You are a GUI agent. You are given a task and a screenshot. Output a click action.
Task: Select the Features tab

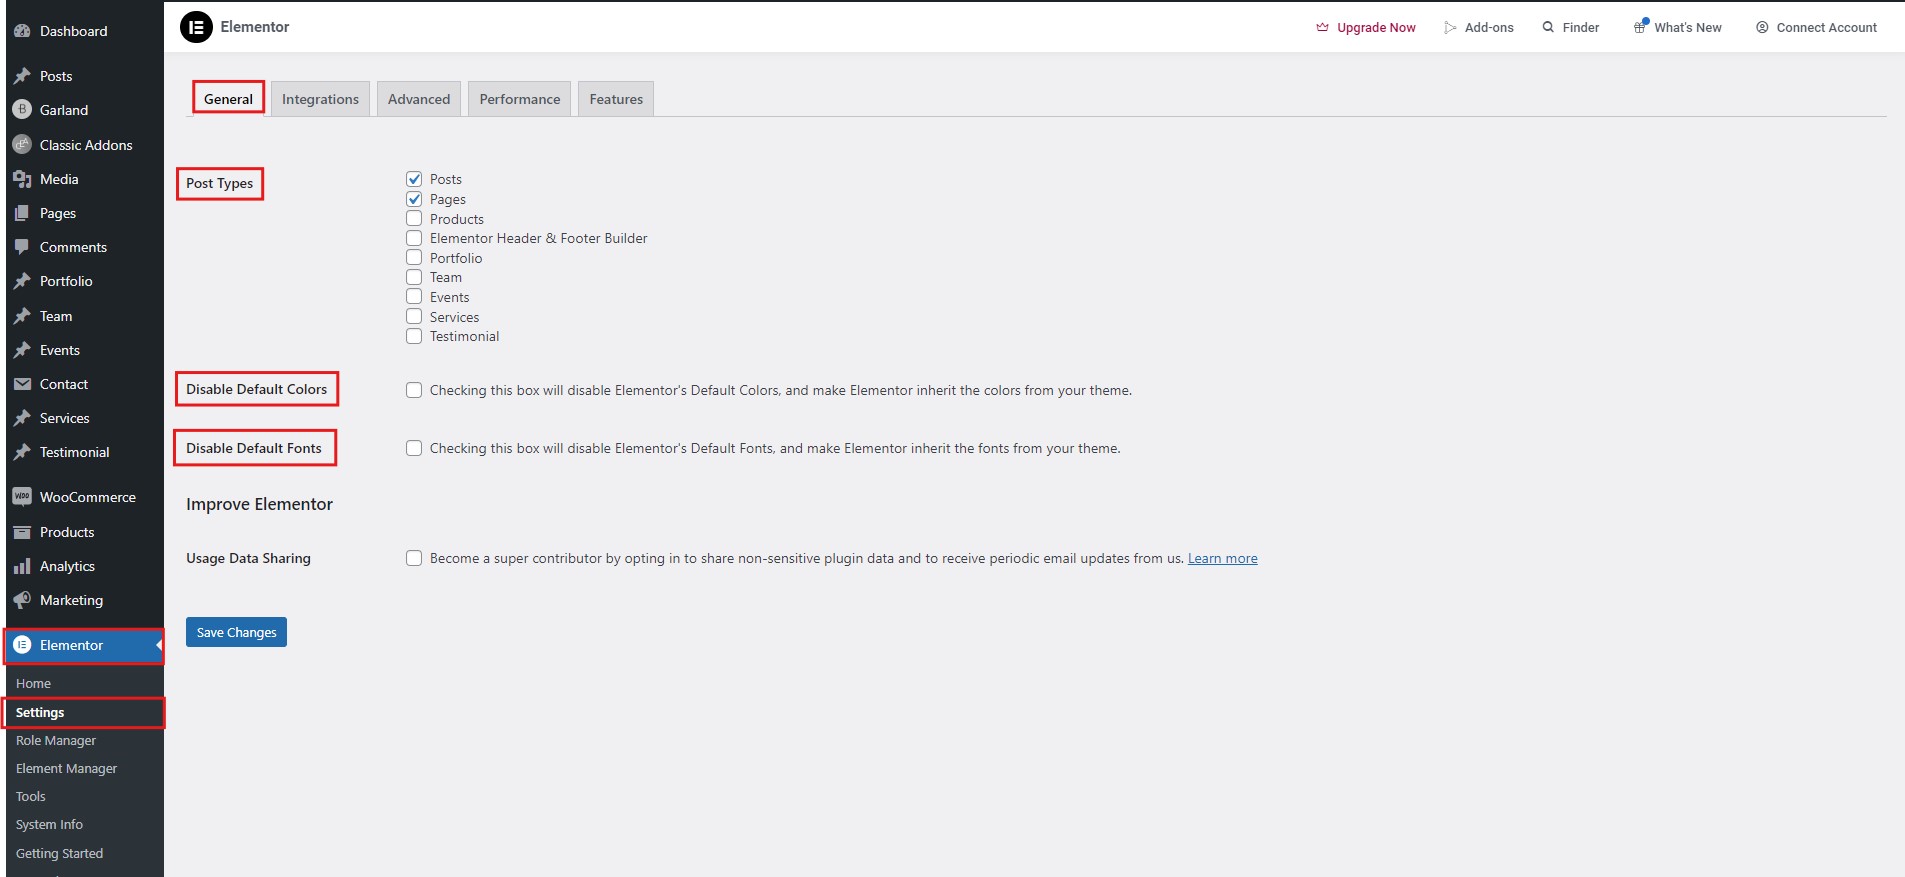tap(616, 99)
